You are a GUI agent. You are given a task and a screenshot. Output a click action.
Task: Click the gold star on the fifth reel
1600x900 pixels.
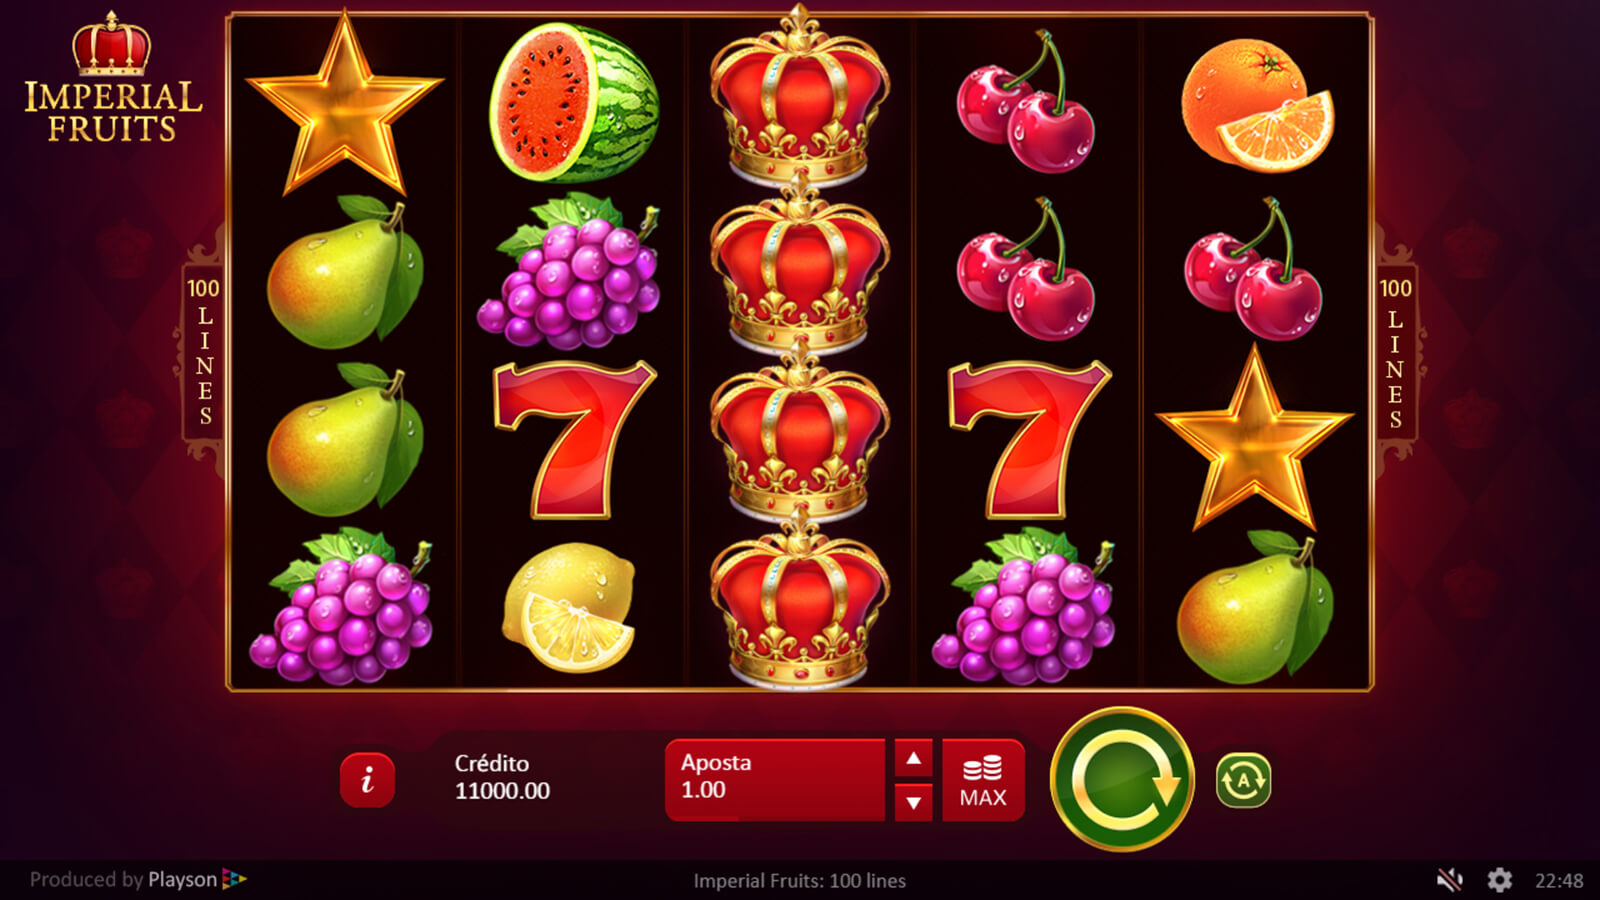click(1254, 438)
